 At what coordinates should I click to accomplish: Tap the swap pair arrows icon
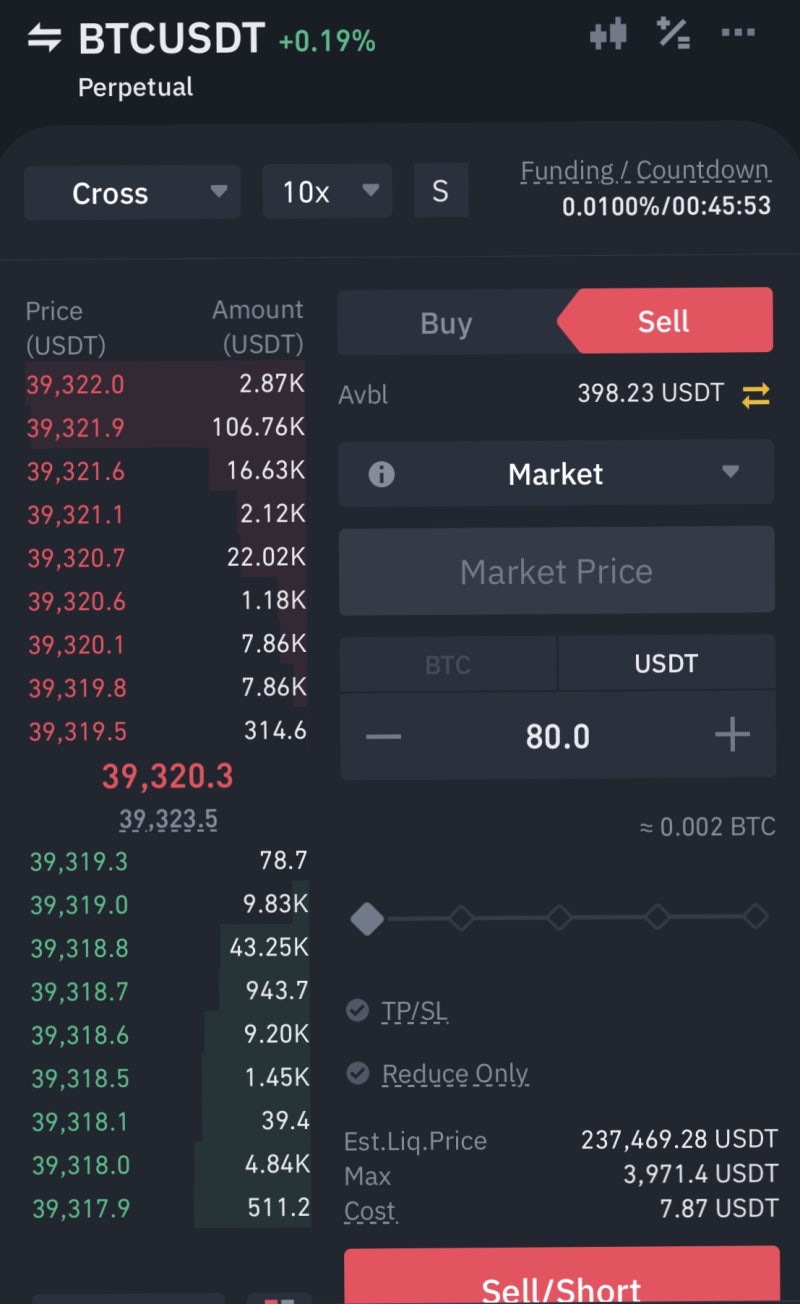click(44, 39)
